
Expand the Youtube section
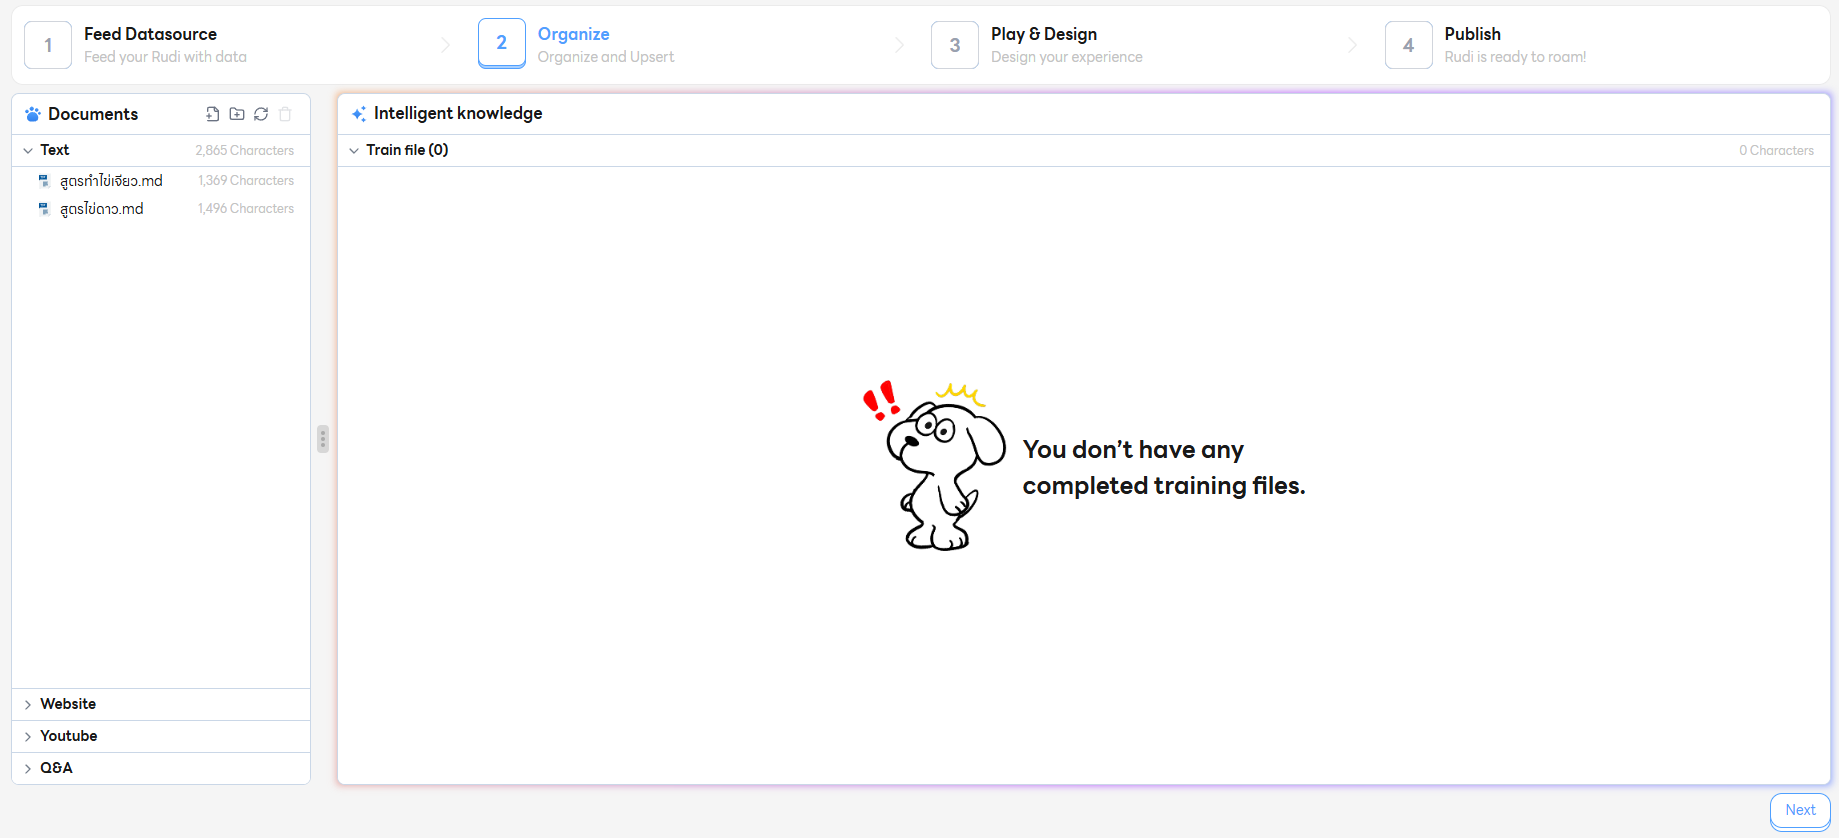click(28, 736)
